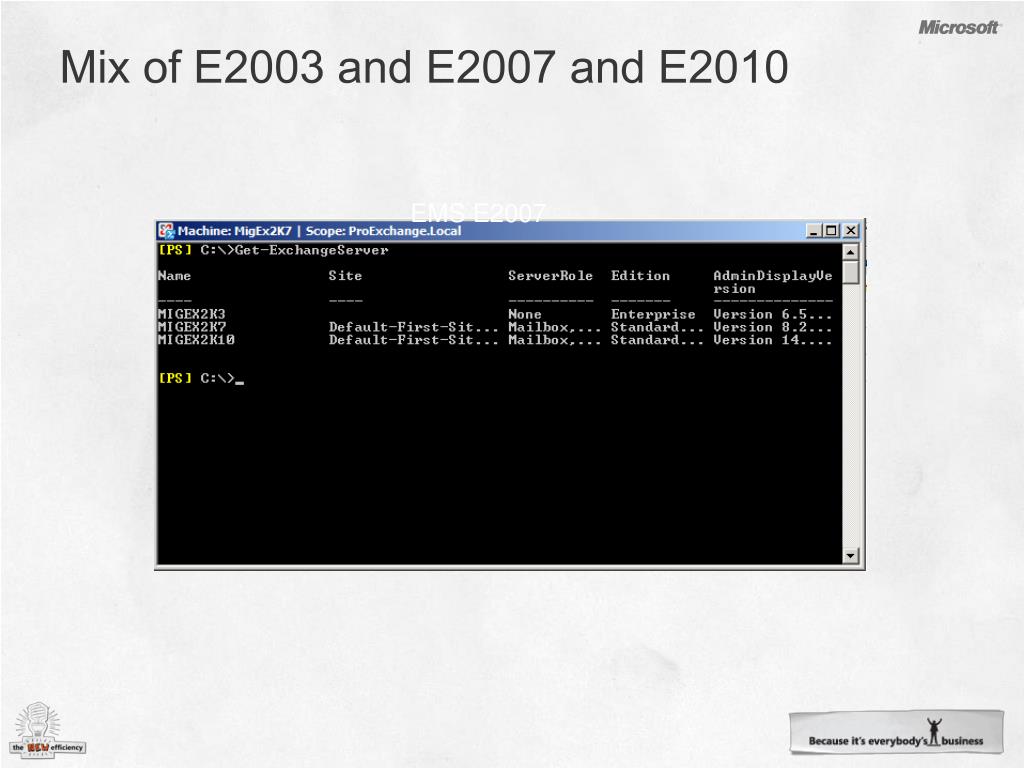
Task: Click 'Version 6.5...' in the MIGEX2K3 row
Action: (x=773, y=314)
